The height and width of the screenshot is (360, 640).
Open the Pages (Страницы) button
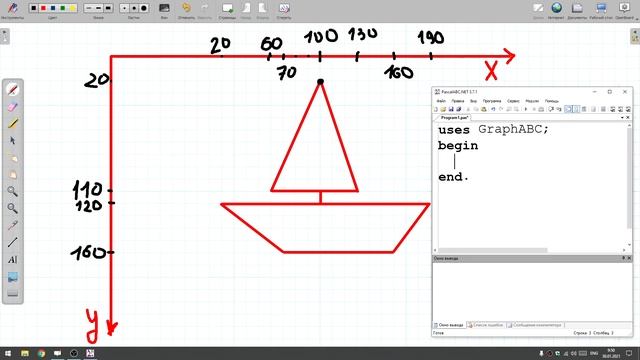pyautogui.click(x=227, y=8)
